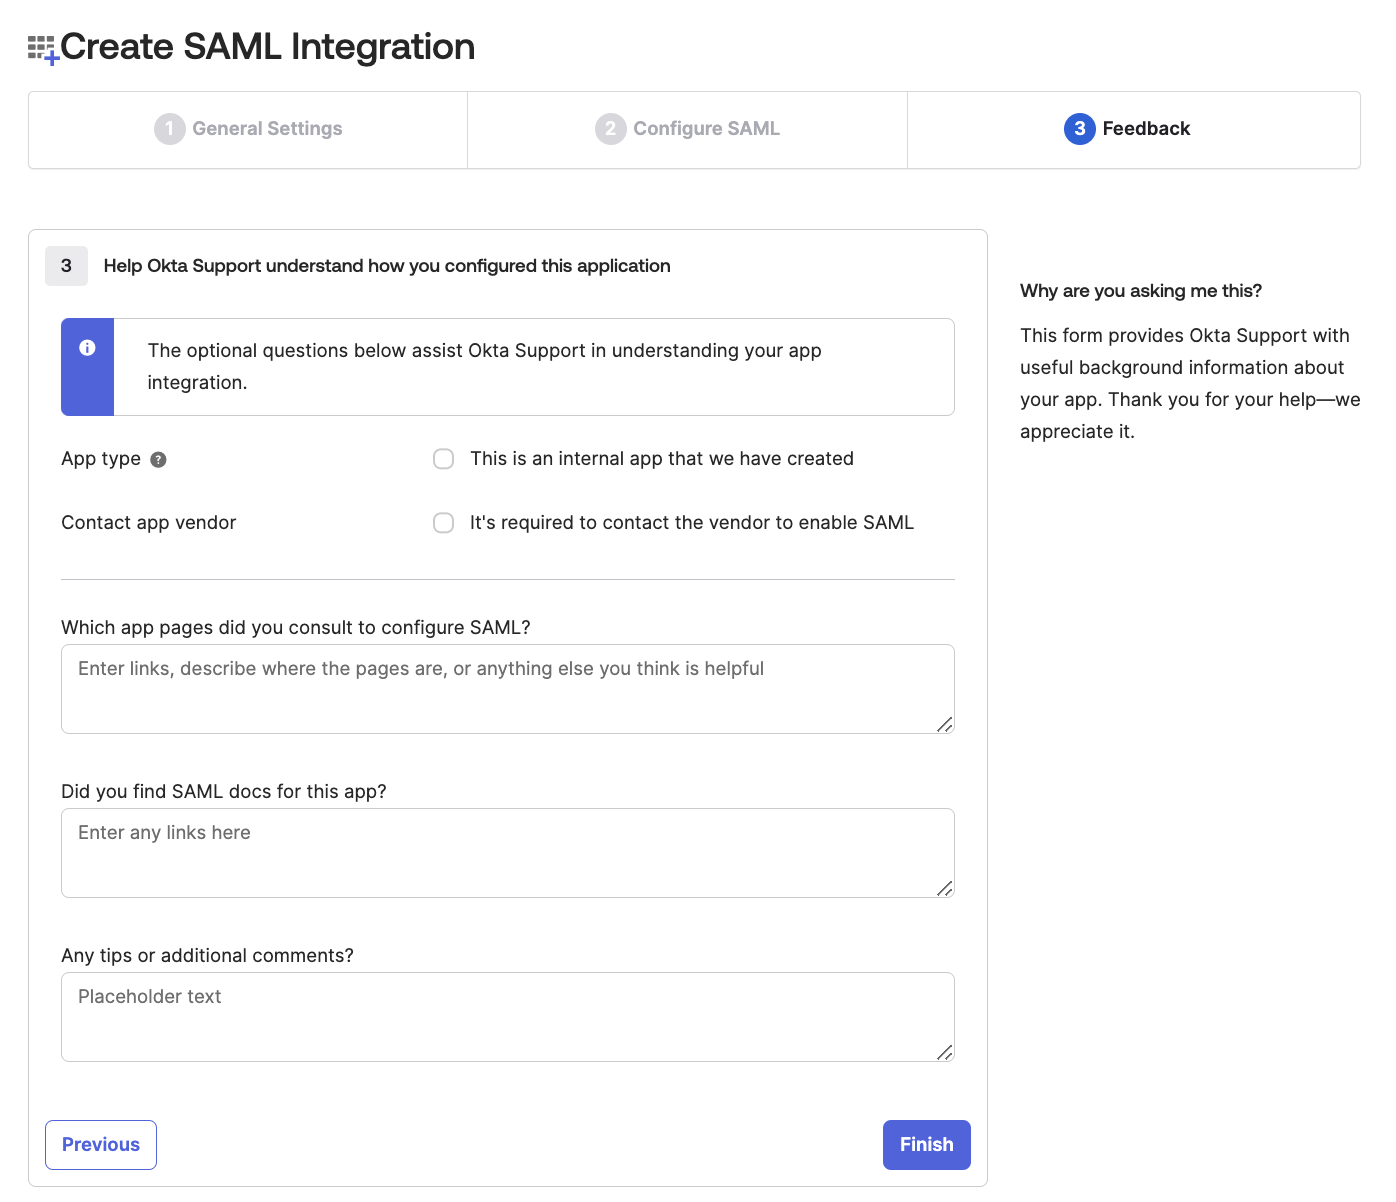The width and height of the screenshot is (1396, 1202).
Task: Click the Previous button
Action: [x=100, y=1144]
